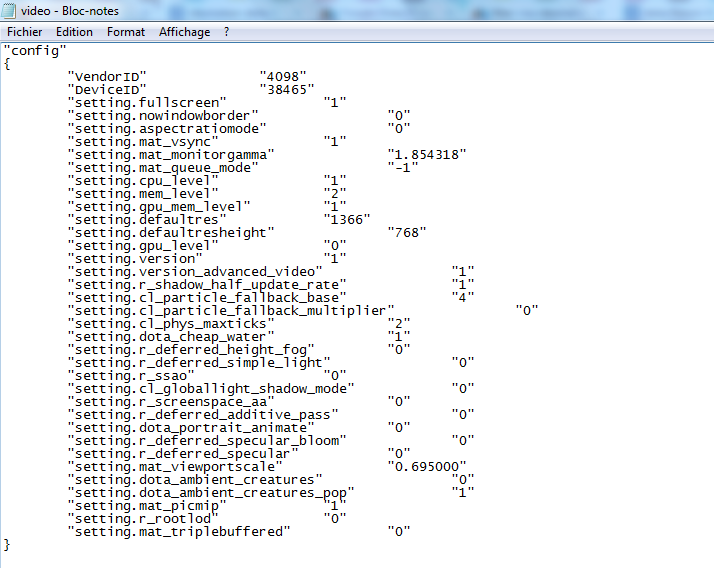This screenshot has height=568, width=714.
Task: Click the value "4098"
Action: click(x=283, y=77)
